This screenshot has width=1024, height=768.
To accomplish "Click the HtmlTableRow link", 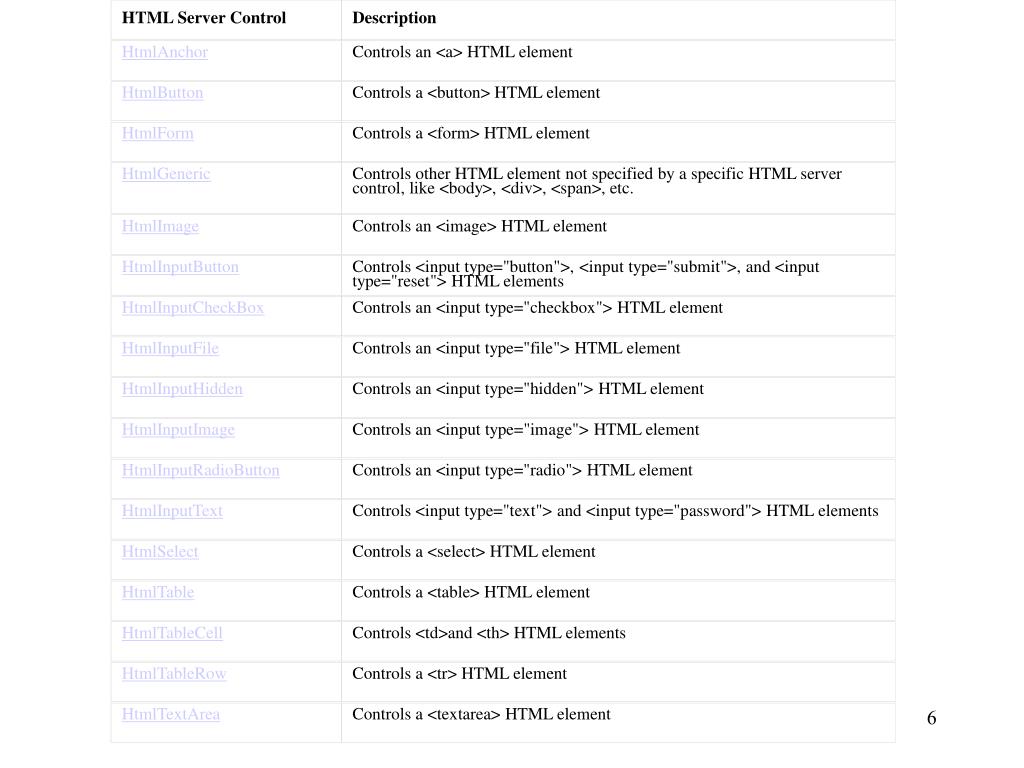I will (x=174, y=673).
